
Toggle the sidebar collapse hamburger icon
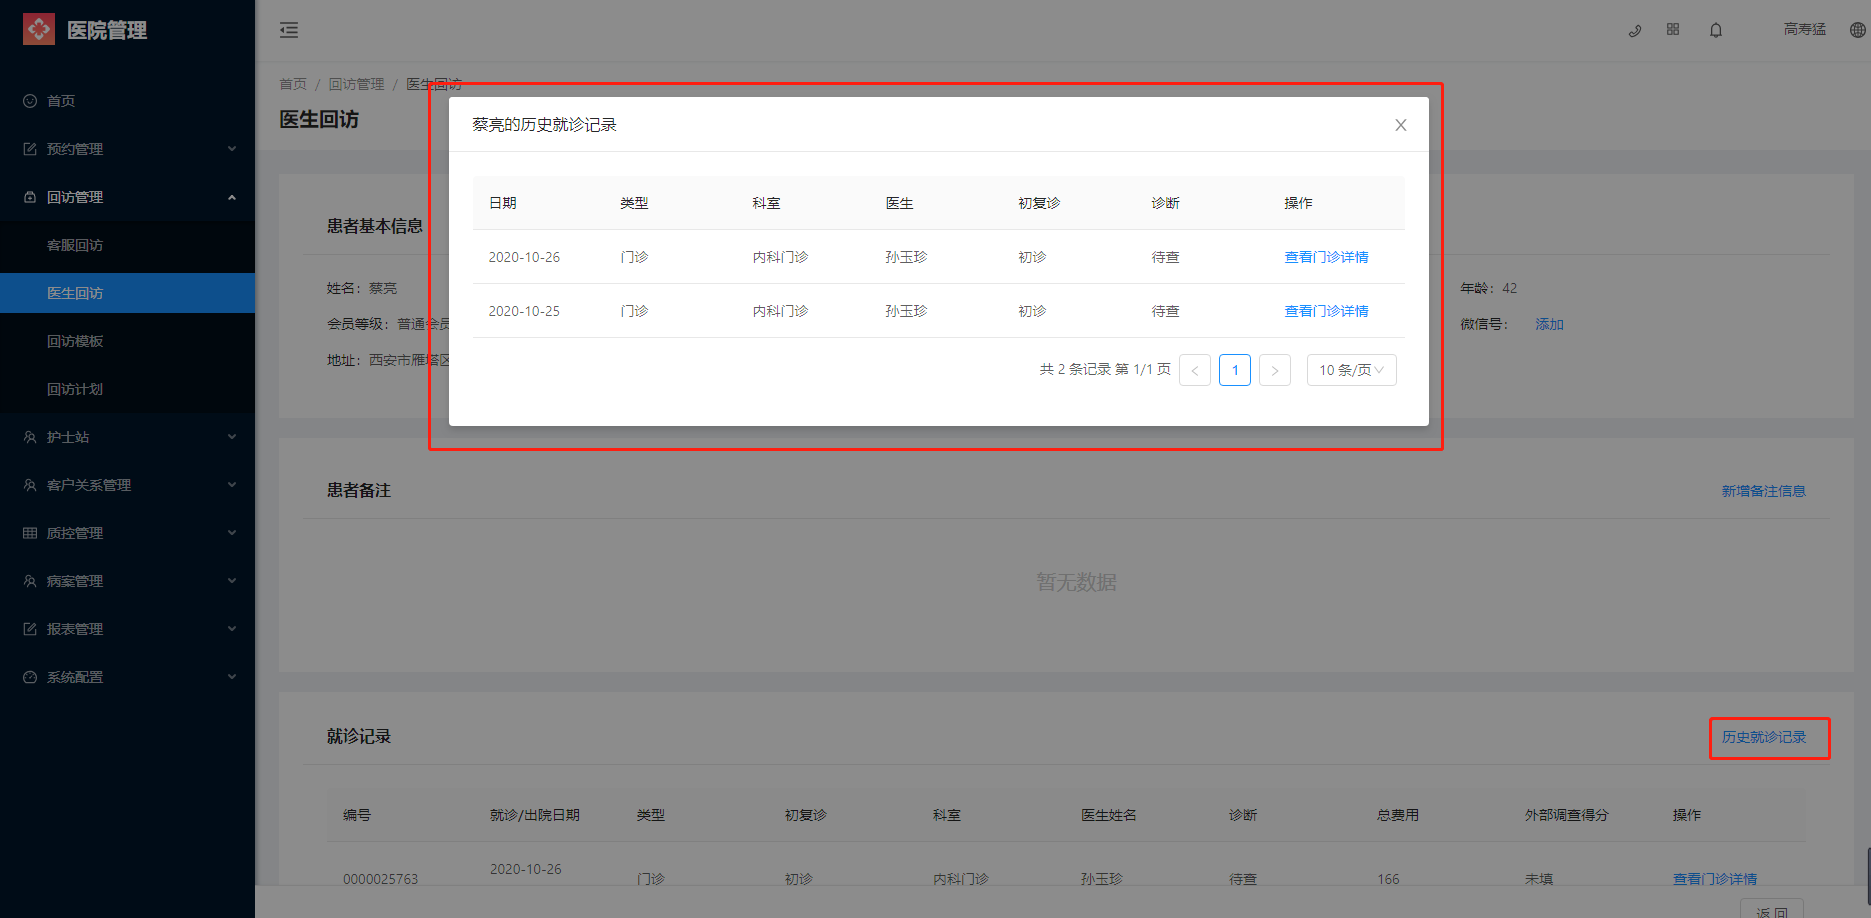click(289, 30)
